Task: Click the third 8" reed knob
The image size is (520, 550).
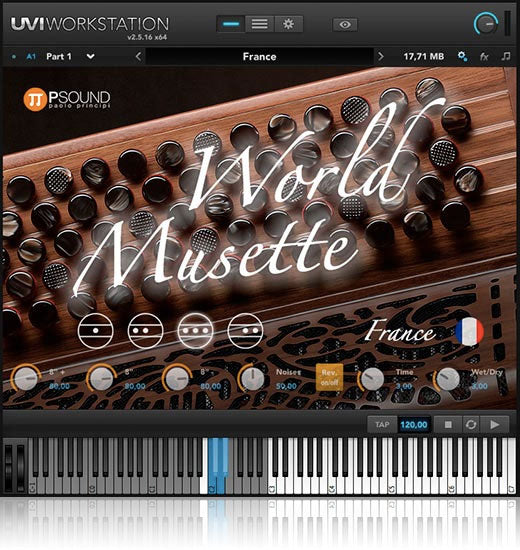Action: click(x=177, y=378)
